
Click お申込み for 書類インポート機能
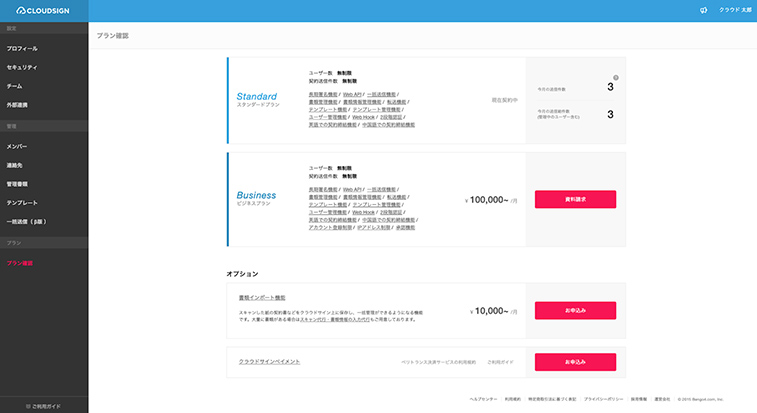point(575,310)
